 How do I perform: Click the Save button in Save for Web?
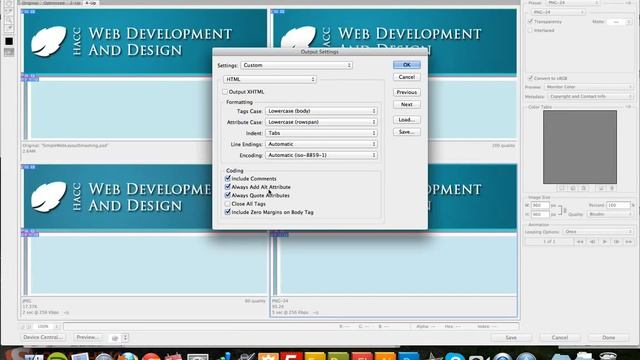511,338
